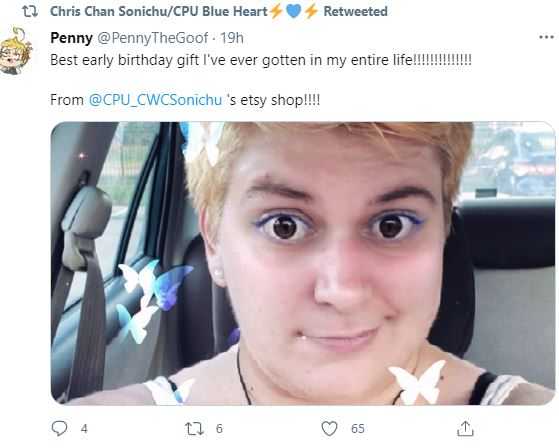Open the share icon below the photo

pyautogui.click(x=465, y=428)
